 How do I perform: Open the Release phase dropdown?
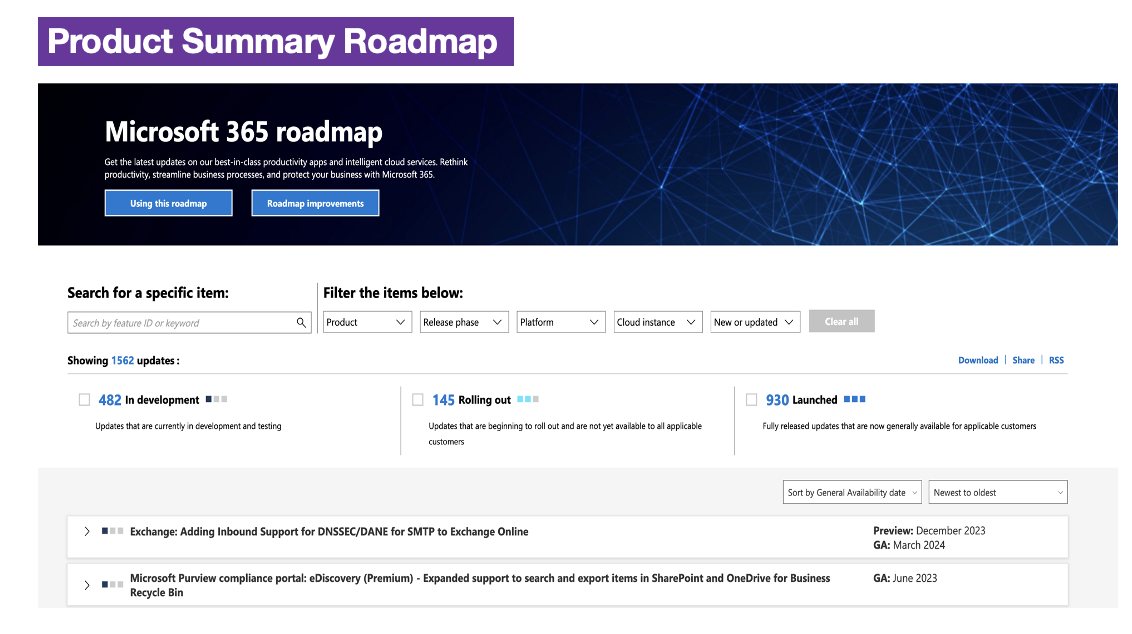pyautogui.click(x=464, y=322)
